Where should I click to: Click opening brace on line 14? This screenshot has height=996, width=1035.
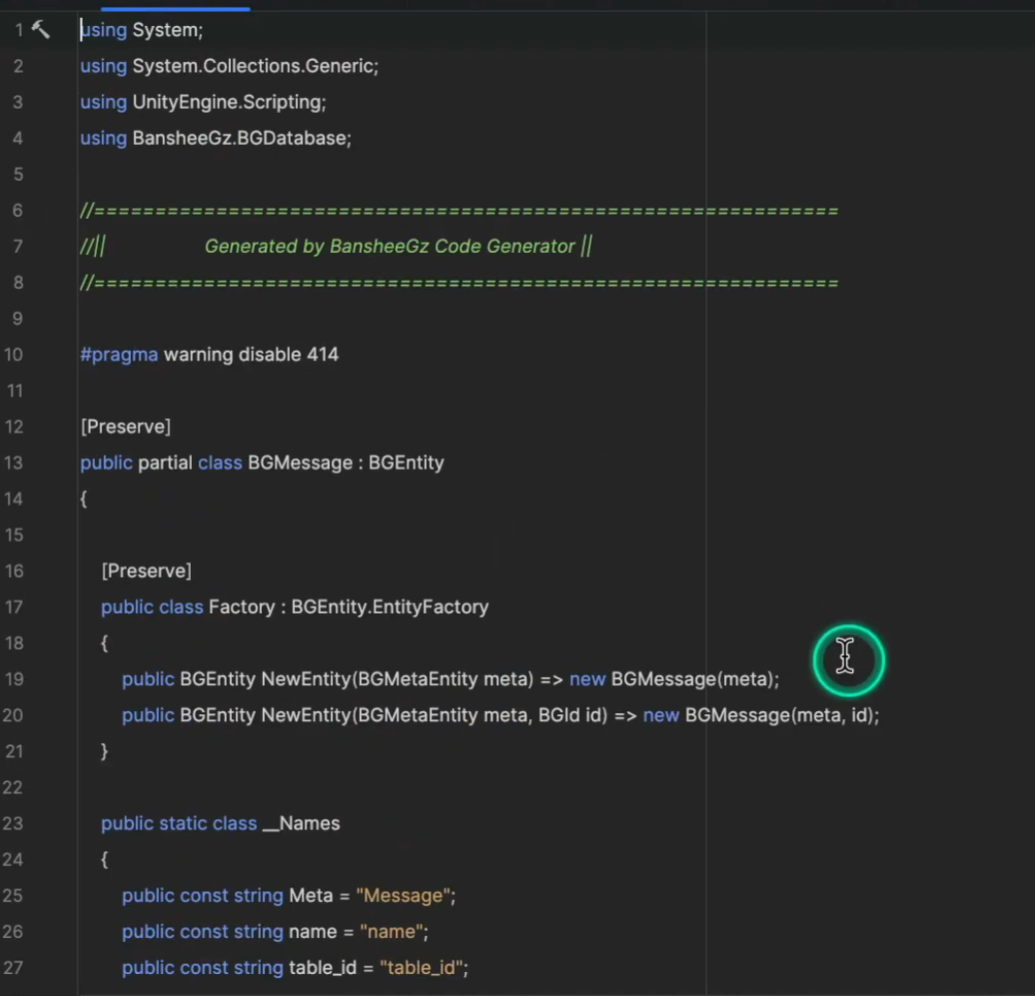[84, 499]
